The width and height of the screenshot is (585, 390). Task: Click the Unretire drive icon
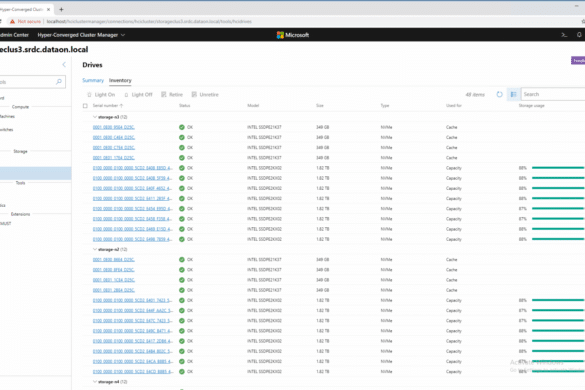[x=194, y=94]
